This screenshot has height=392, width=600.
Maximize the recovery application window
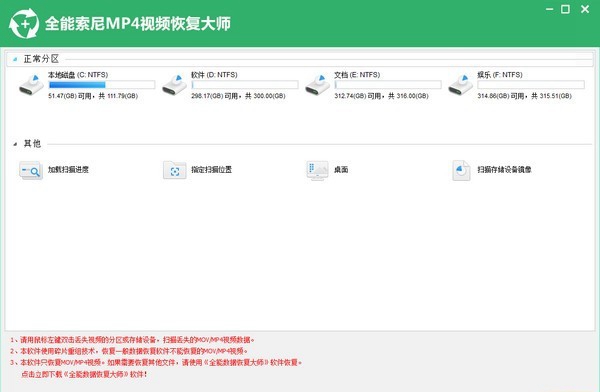coord(565,9)
